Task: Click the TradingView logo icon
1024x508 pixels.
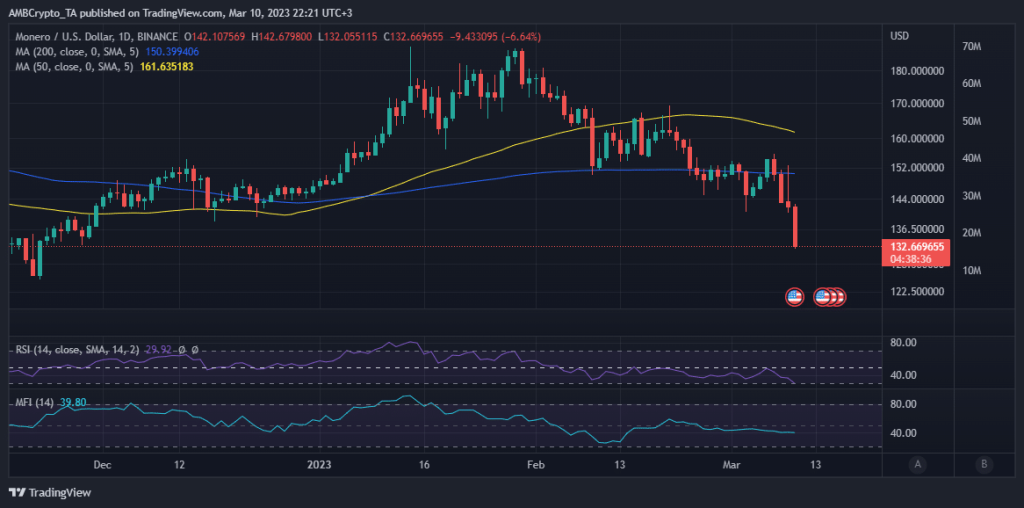Action: click(x=18, y=492)
